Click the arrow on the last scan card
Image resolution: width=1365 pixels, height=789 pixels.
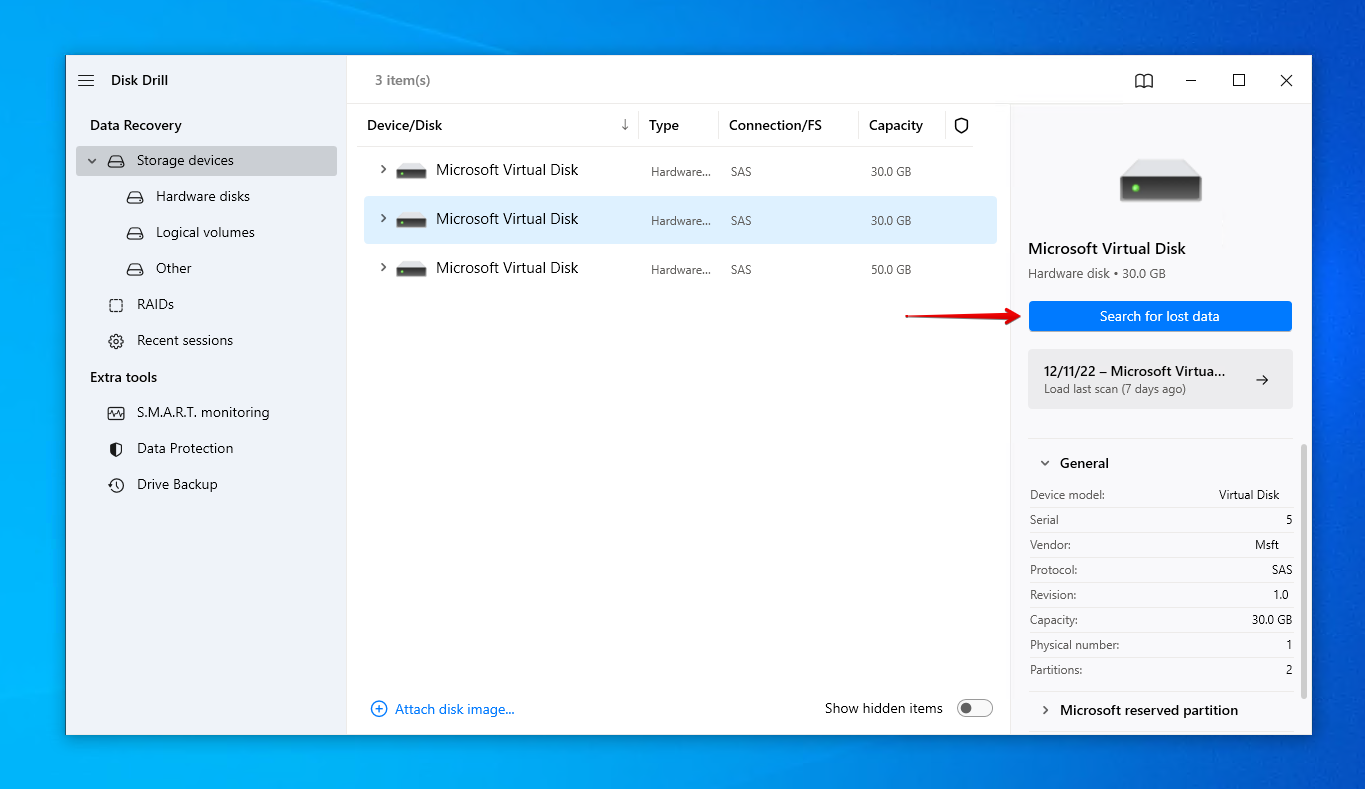click(x=1262, y=380)
